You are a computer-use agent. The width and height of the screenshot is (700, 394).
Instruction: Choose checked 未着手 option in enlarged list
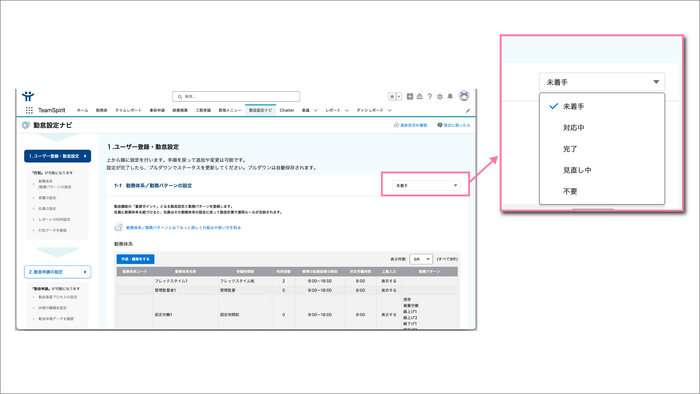[x=602, y=106]
